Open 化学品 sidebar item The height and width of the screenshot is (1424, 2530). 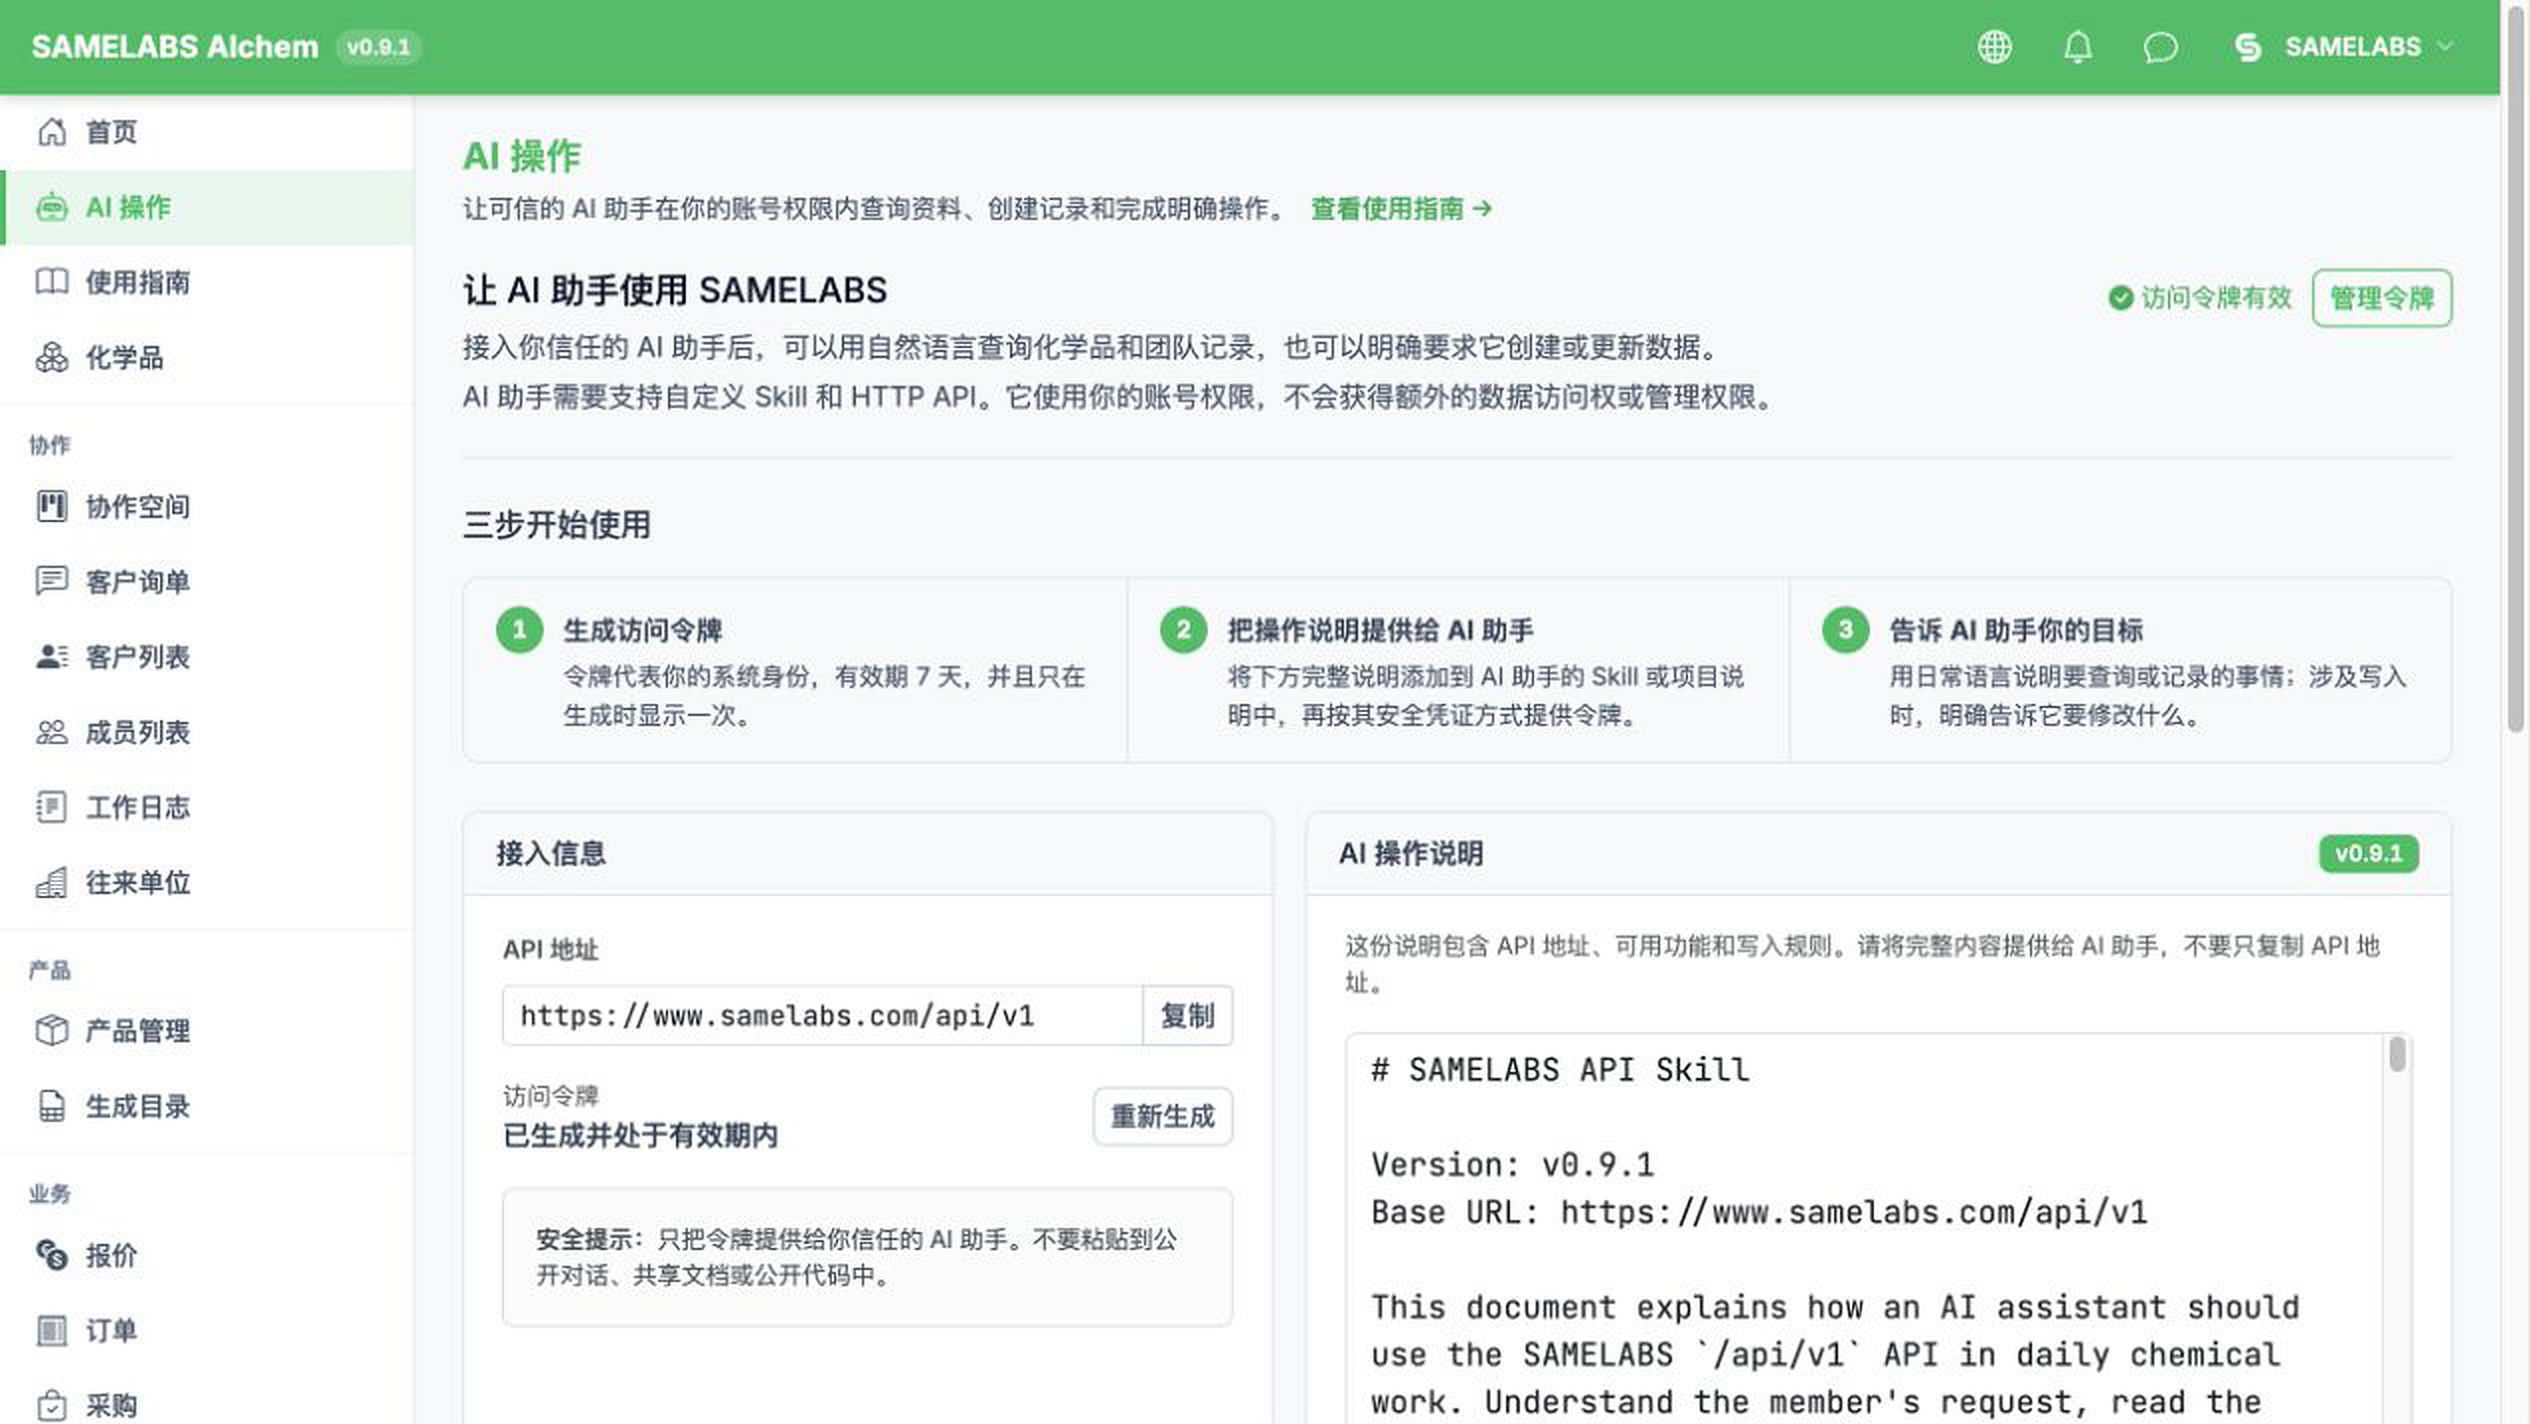(x=207, y=357)
